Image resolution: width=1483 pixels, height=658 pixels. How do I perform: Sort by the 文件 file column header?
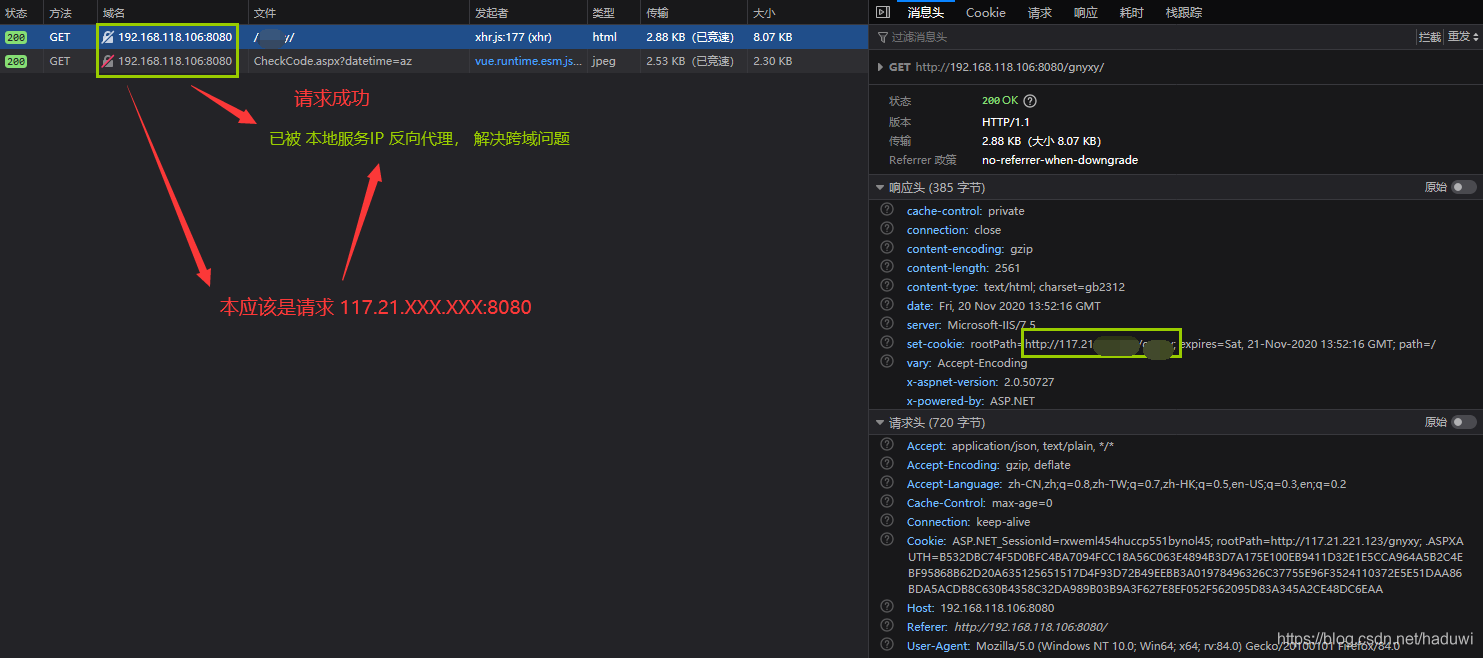(359, 12)
